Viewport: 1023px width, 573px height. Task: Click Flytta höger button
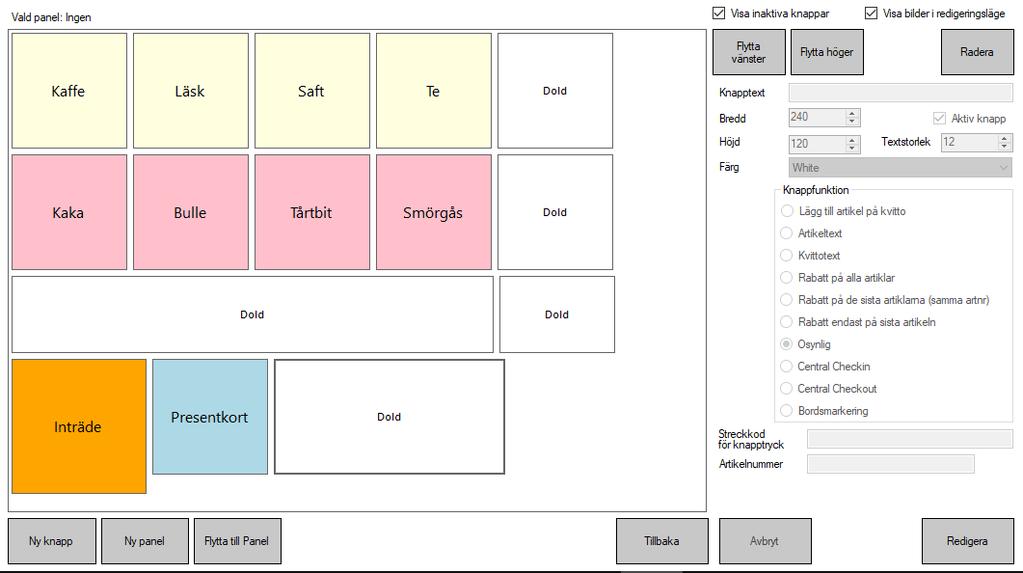pyautogui.click(x=827, y=52)
